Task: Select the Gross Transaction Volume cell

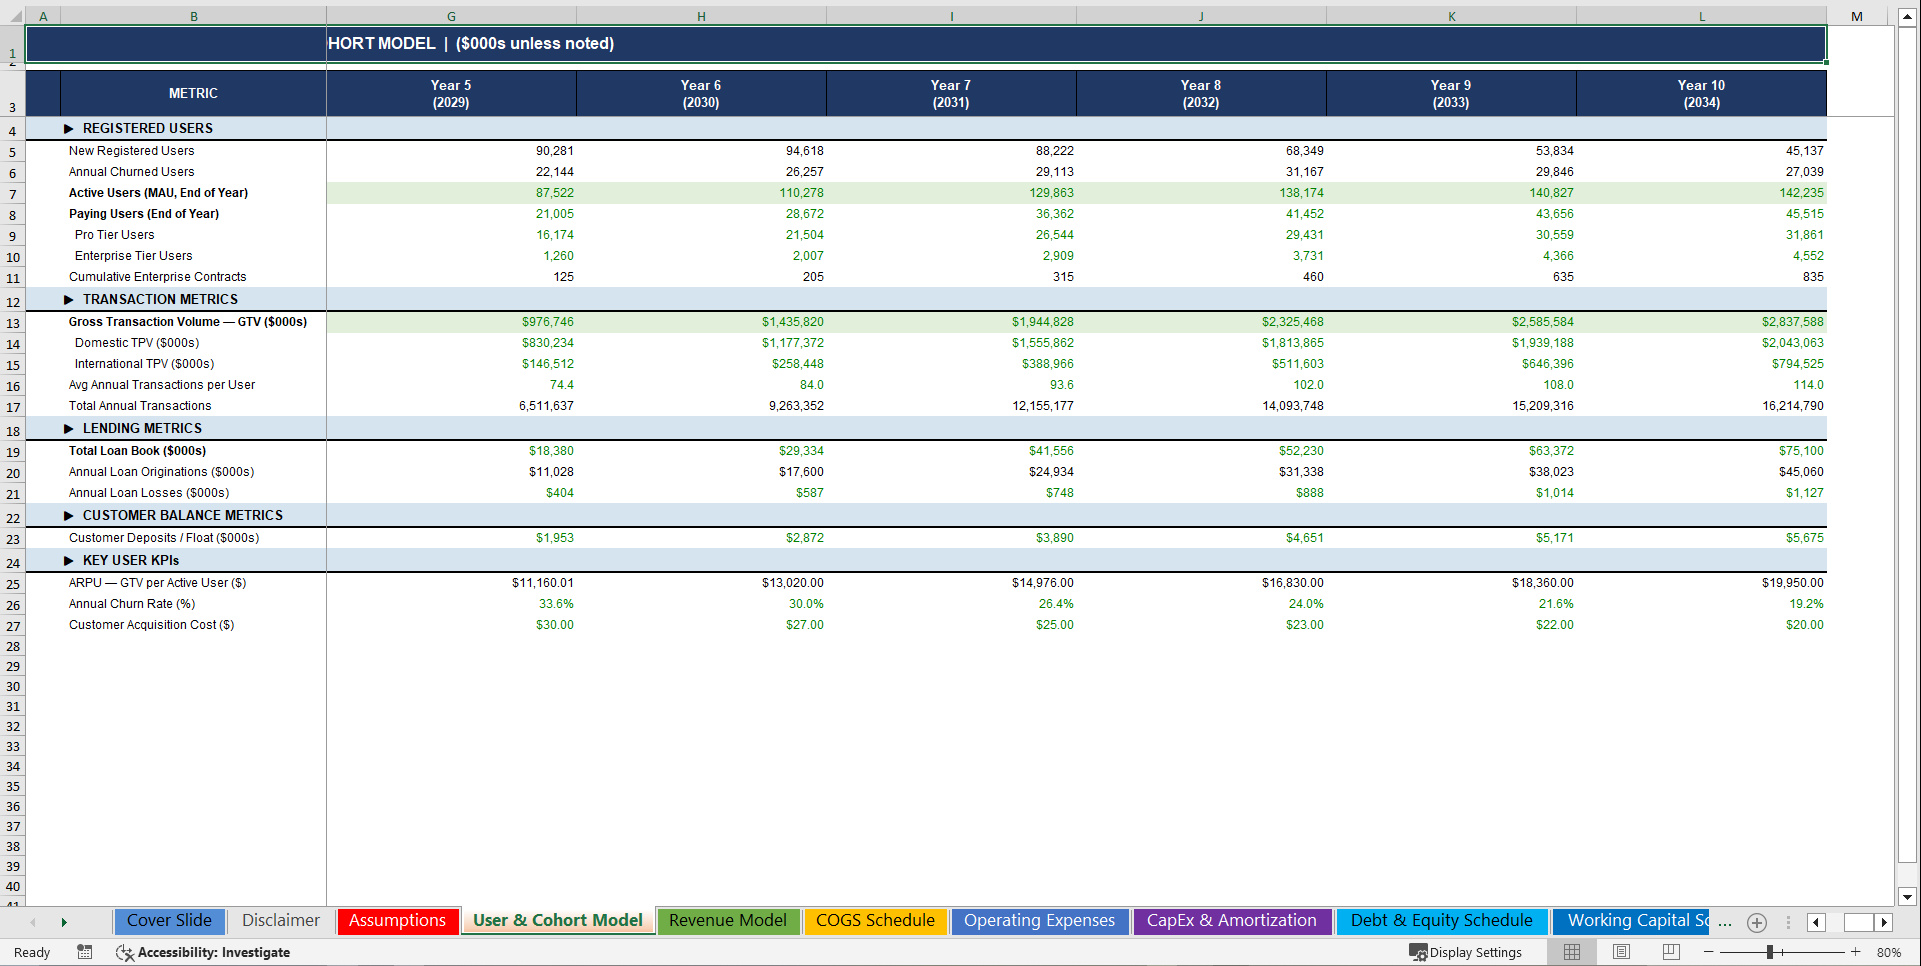Action: pos(188,321)
